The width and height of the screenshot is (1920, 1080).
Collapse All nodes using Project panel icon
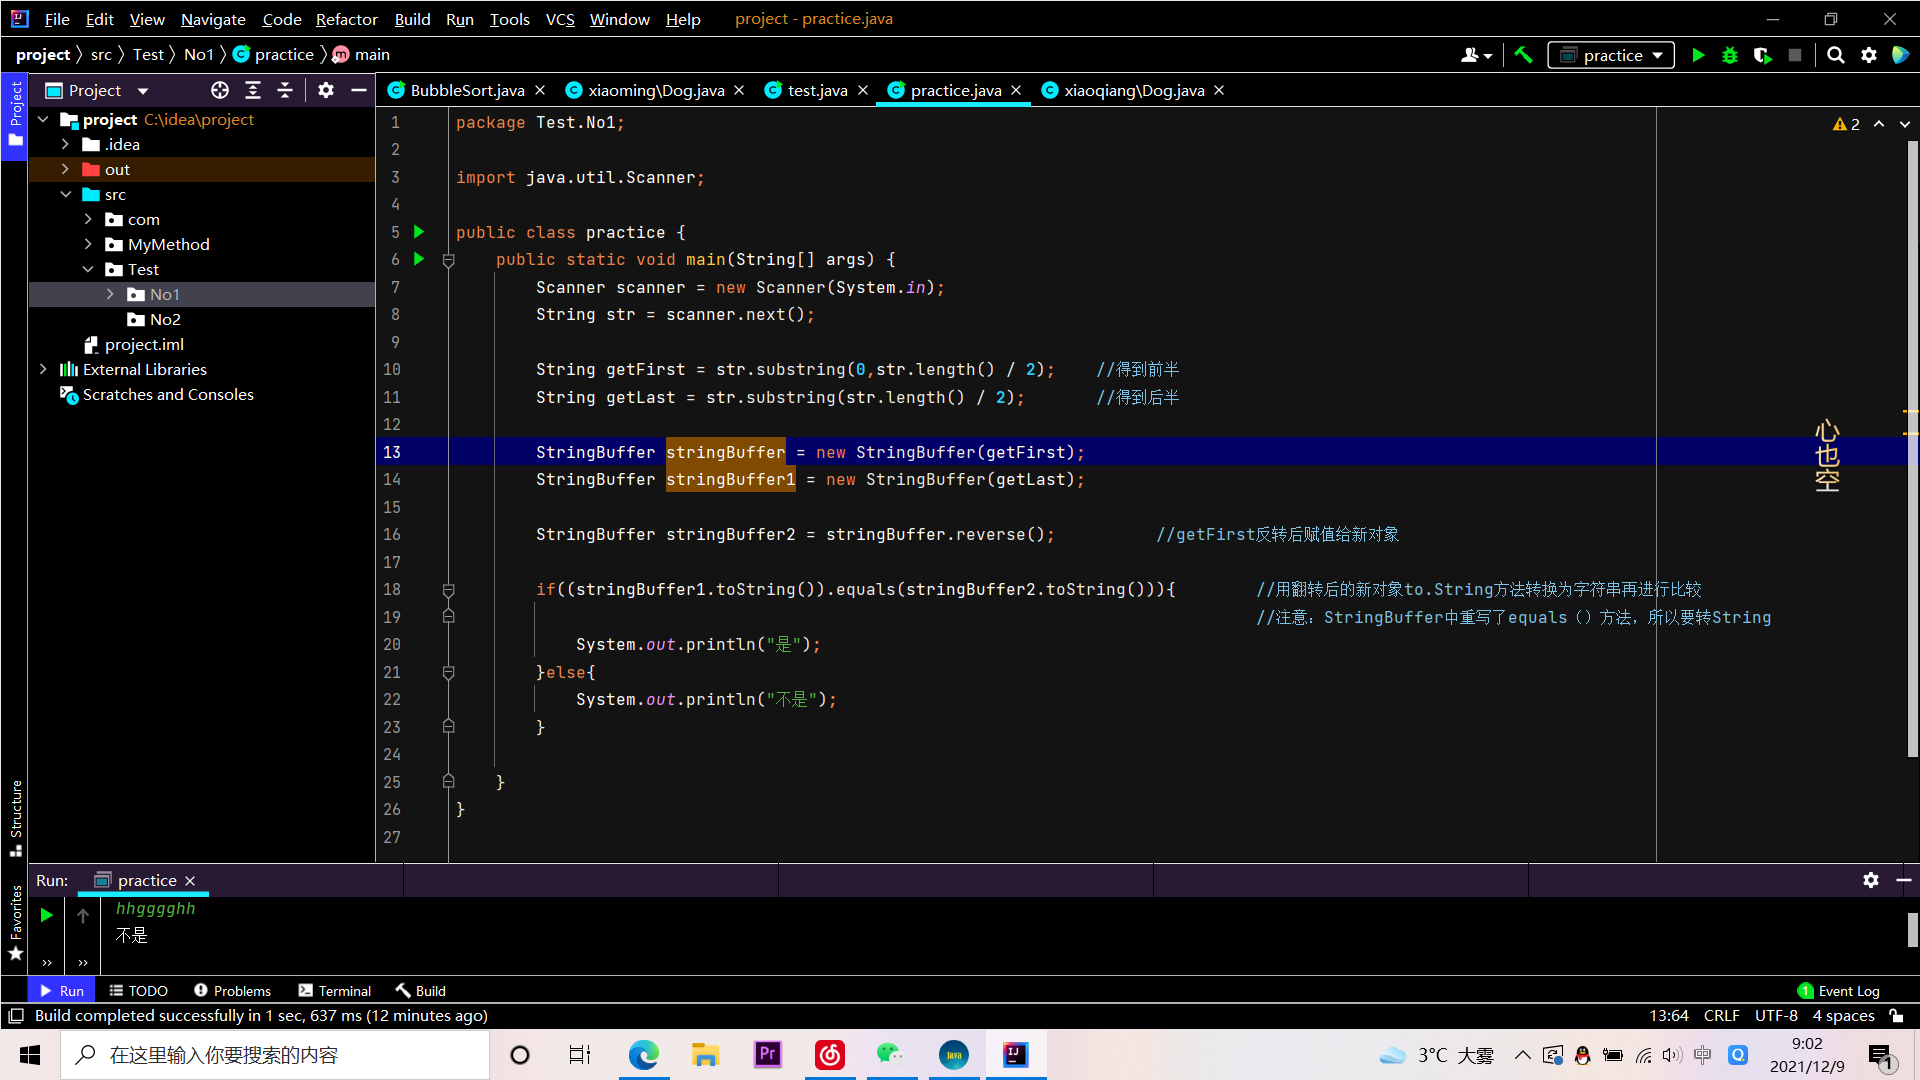285,90
